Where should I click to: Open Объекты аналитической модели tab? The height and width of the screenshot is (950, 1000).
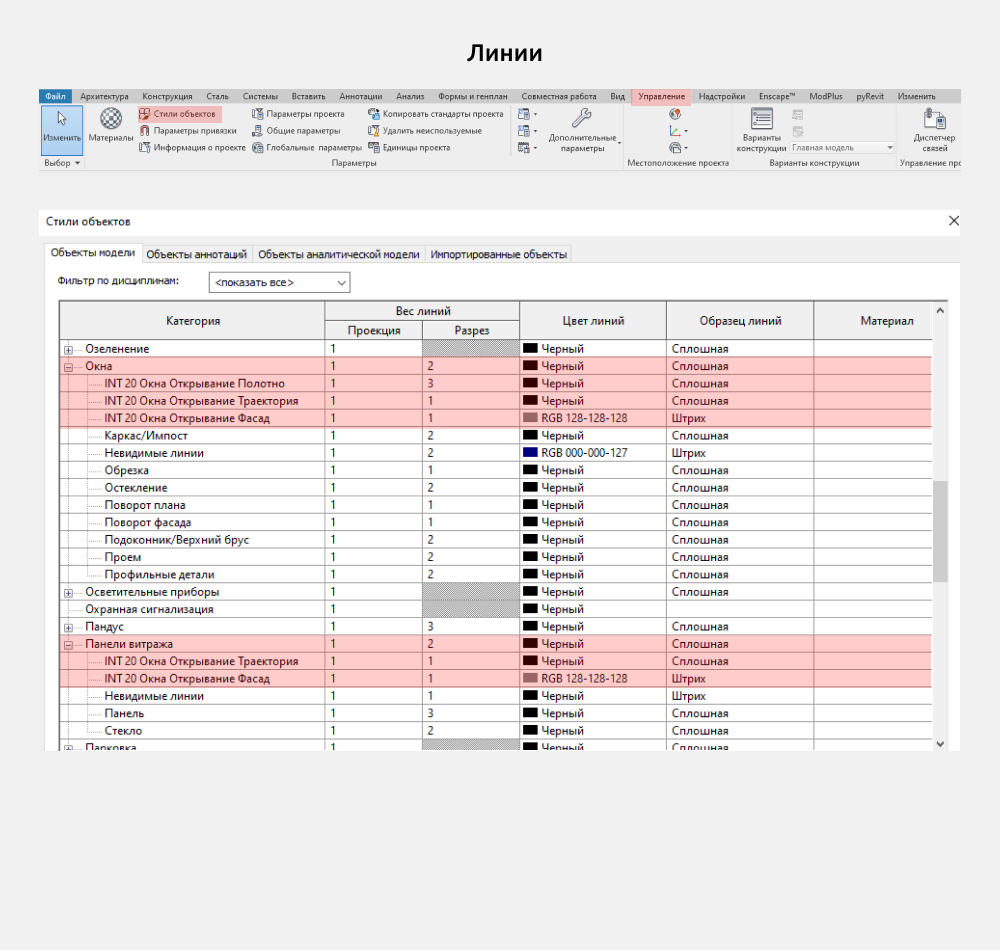(x=339, y=254)
